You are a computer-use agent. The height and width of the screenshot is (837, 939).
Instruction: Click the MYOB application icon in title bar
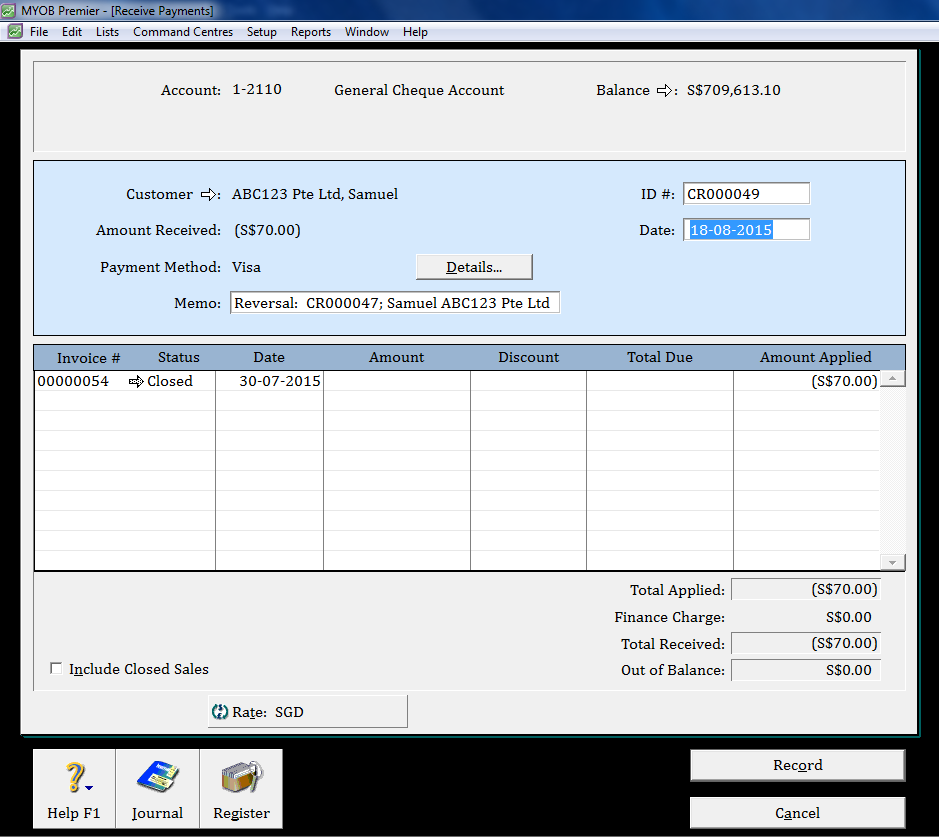pos(11,9)
